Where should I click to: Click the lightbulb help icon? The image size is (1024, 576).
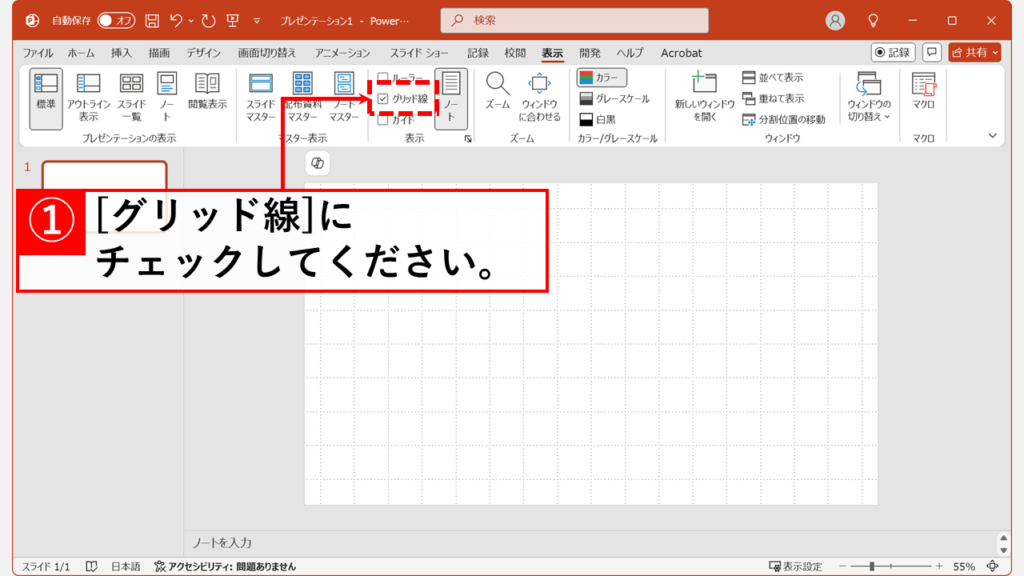(873, 21)
